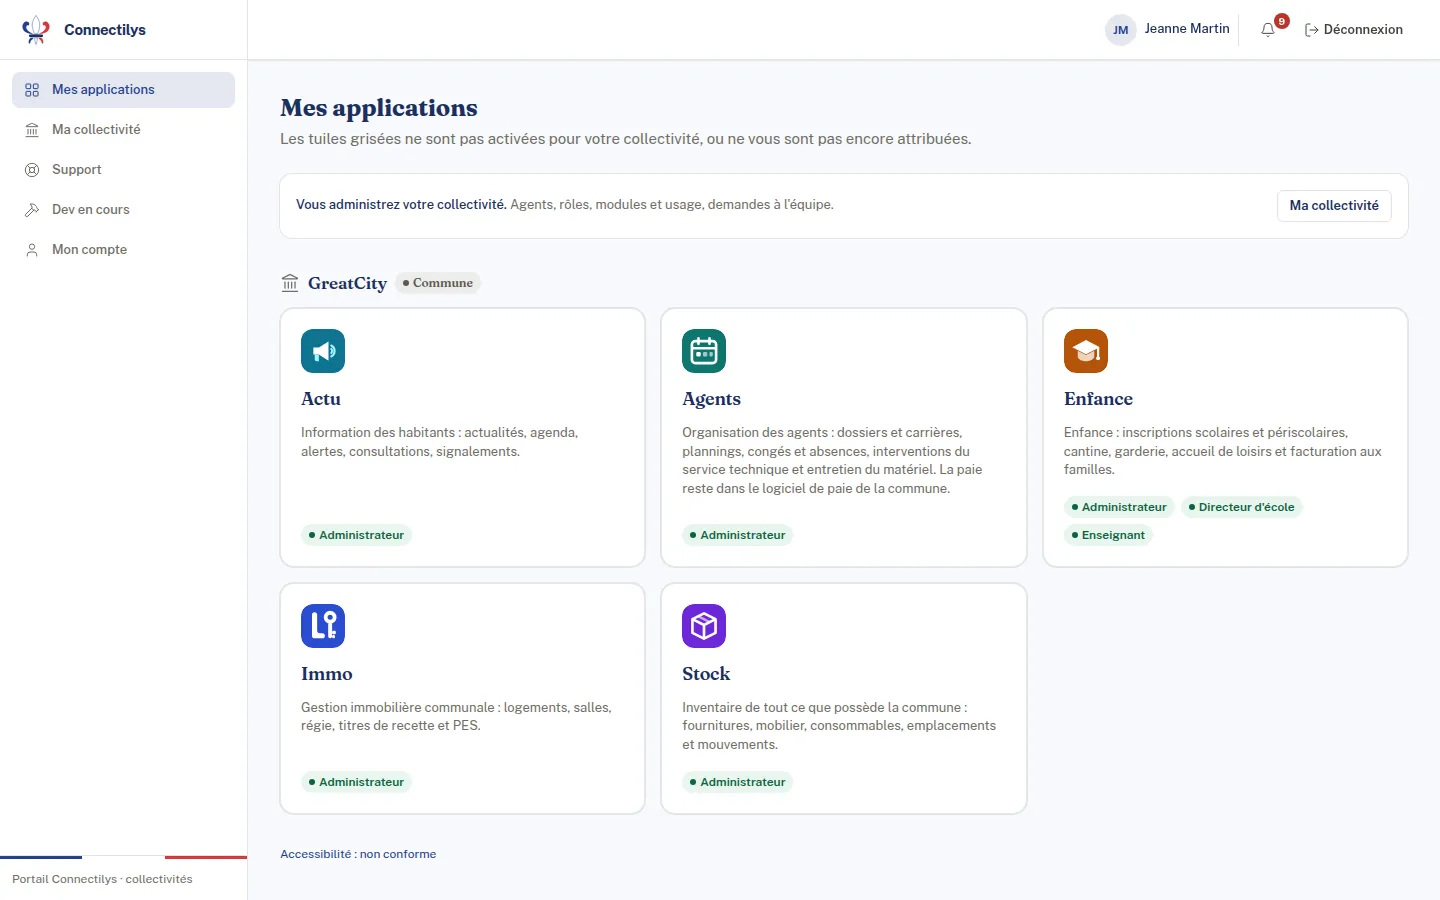Click the Connectilys logo icon
This screenshot has width=1440, height=900.
(x=36, y=30)
